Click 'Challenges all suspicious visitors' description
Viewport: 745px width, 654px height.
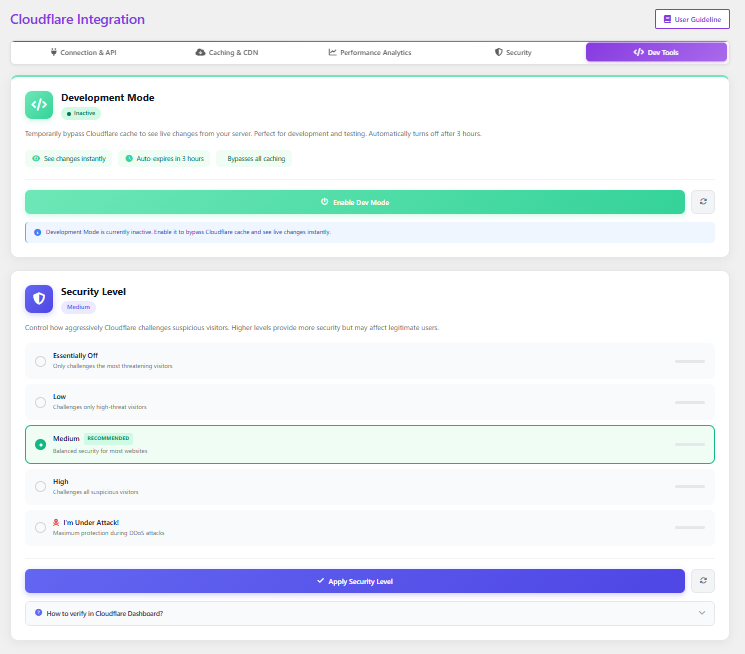pos(96,492)
